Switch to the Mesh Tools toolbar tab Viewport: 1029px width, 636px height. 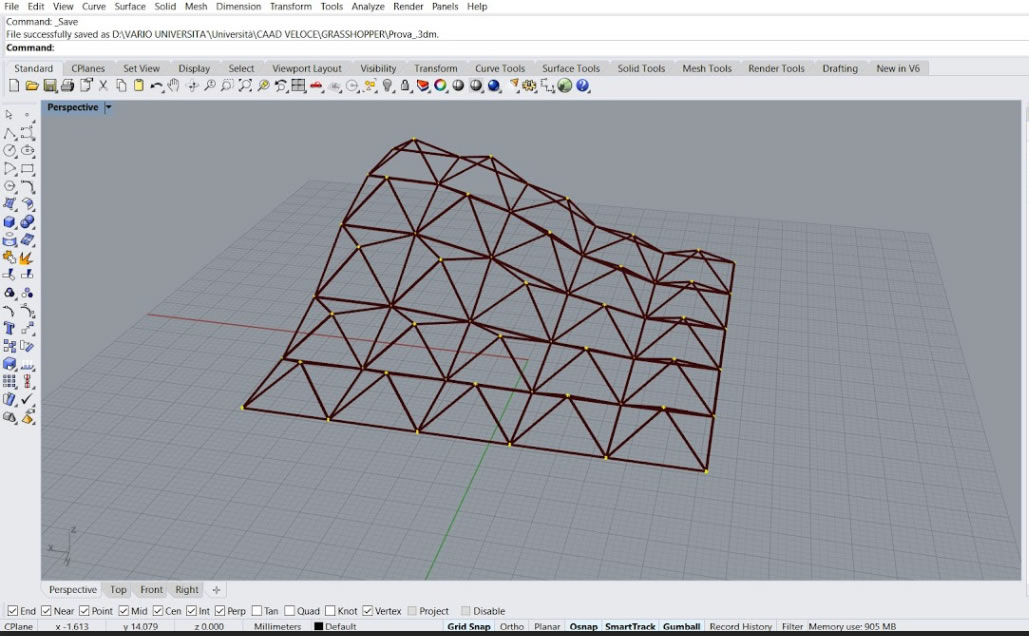pyautogui.click(x=706, y=68)
